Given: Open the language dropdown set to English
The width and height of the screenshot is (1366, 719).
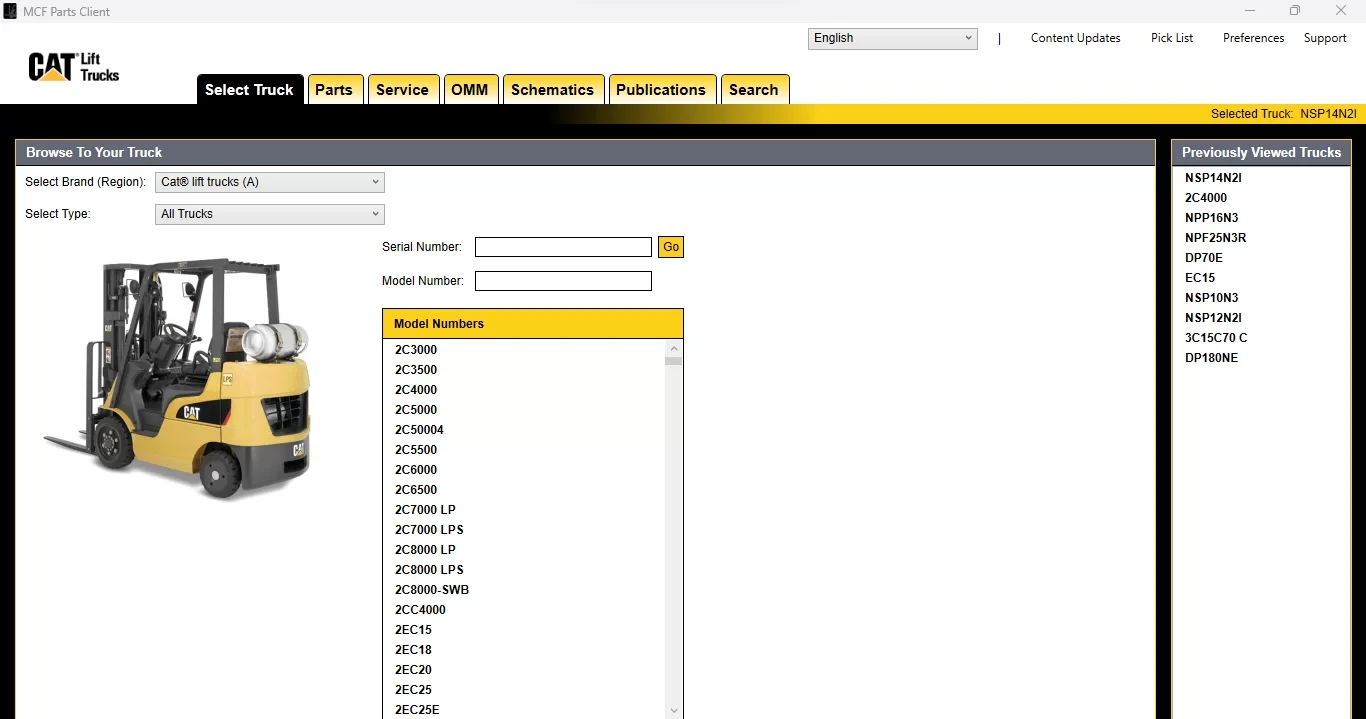Looking at the screenshot, I should pyautogui.click(x=892, y=38).
